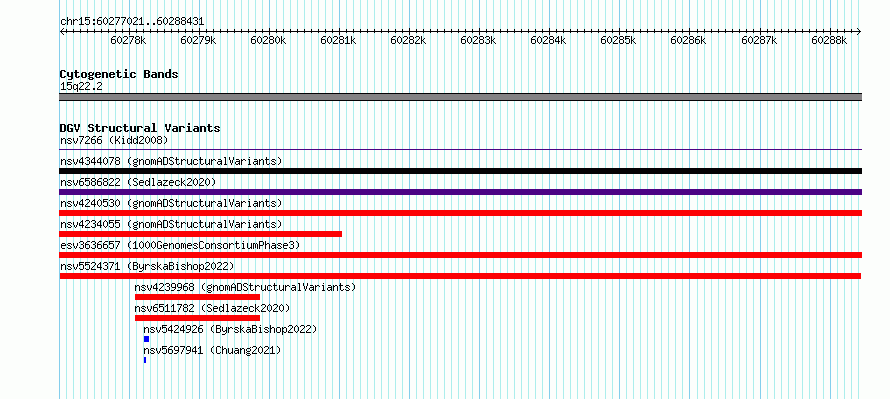This screenshot has width=890, height=399.
Task: Click nsv4234055 (gnomADStructuralVariants) label
Action: (x=171, y=224)
